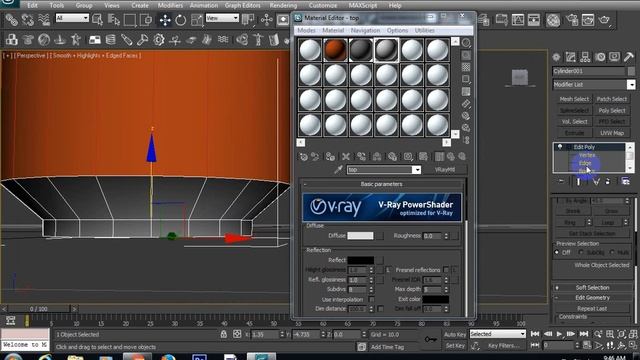This screenshot has height=360, width=640.
Task: Click the Set Key button
Action: click(x=455, y=346)
